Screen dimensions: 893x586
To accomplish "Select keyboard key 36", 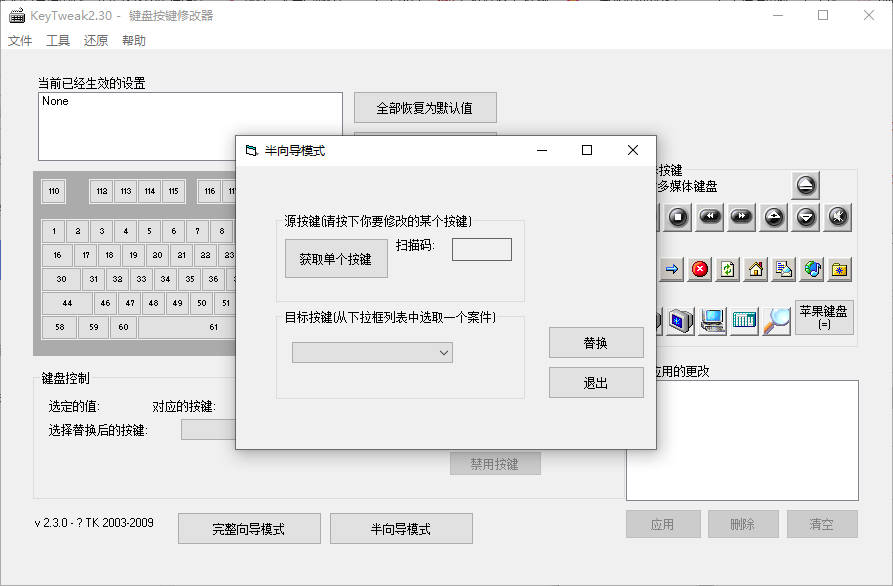I will point(213,279).
